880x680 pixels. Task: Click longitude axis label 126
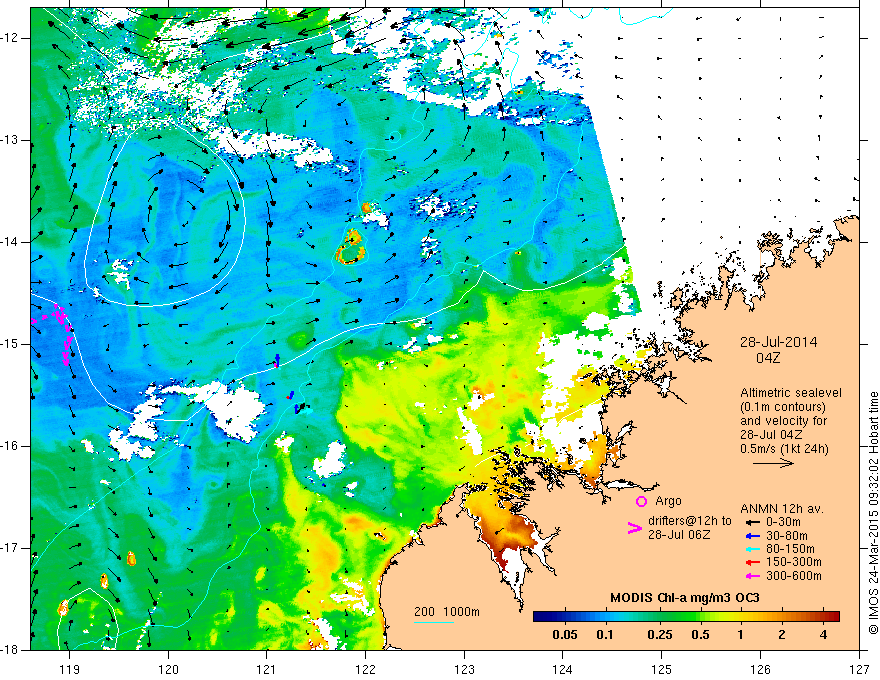tap(760, 670)
